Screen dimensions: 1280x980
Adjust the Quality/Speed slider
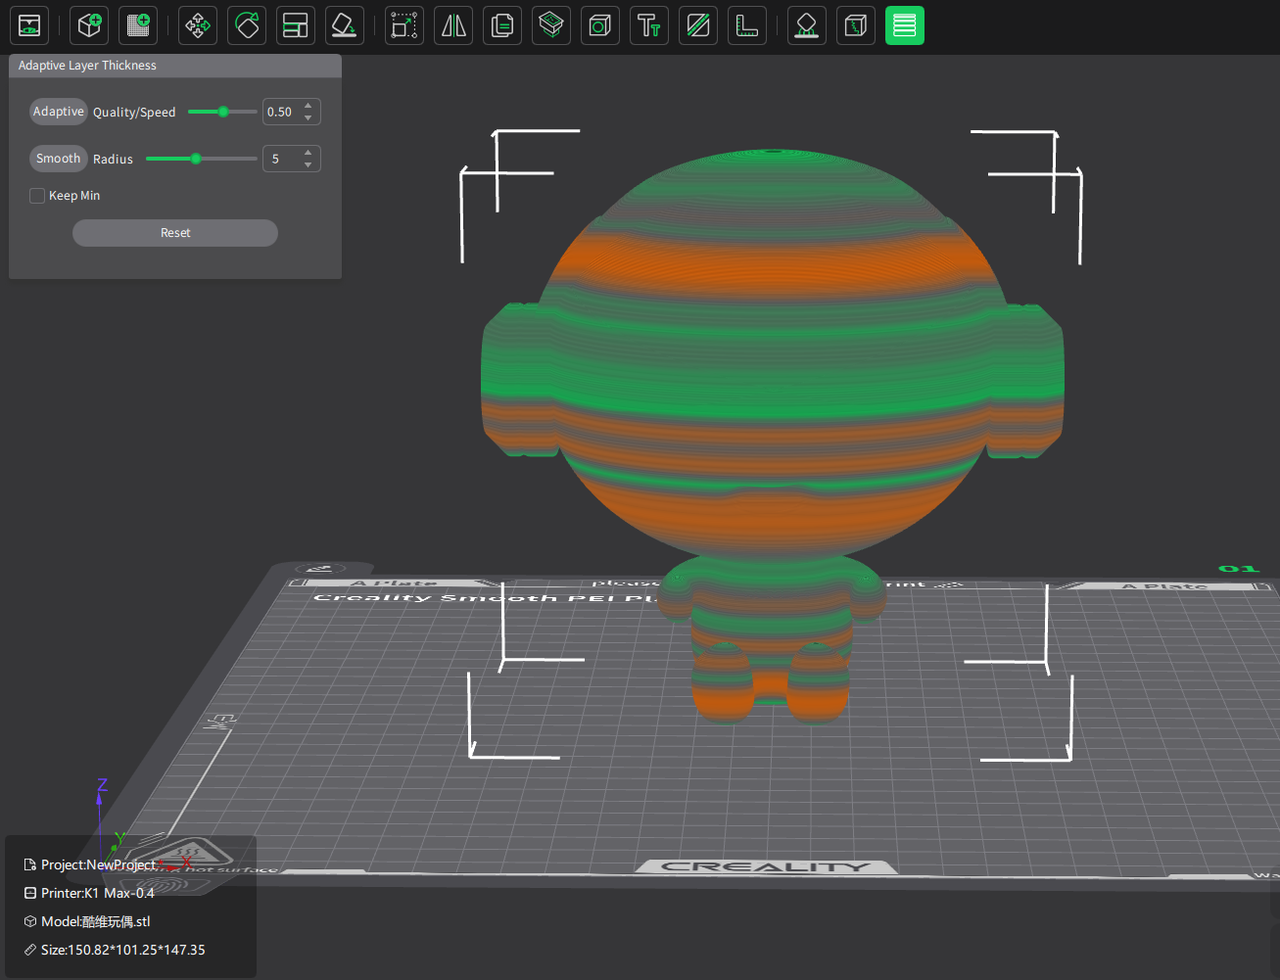tap(222, 111)
